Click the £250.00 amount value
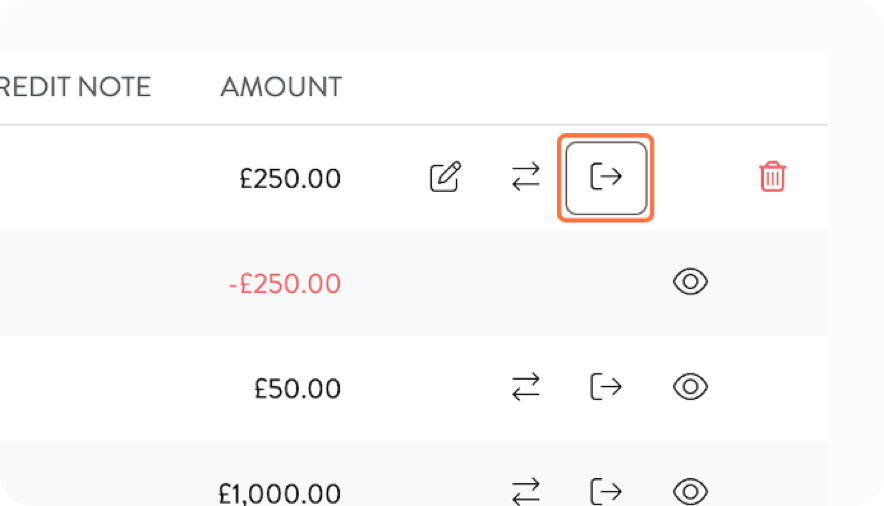This screenshot has height=506, width=884. pos(290,179)
